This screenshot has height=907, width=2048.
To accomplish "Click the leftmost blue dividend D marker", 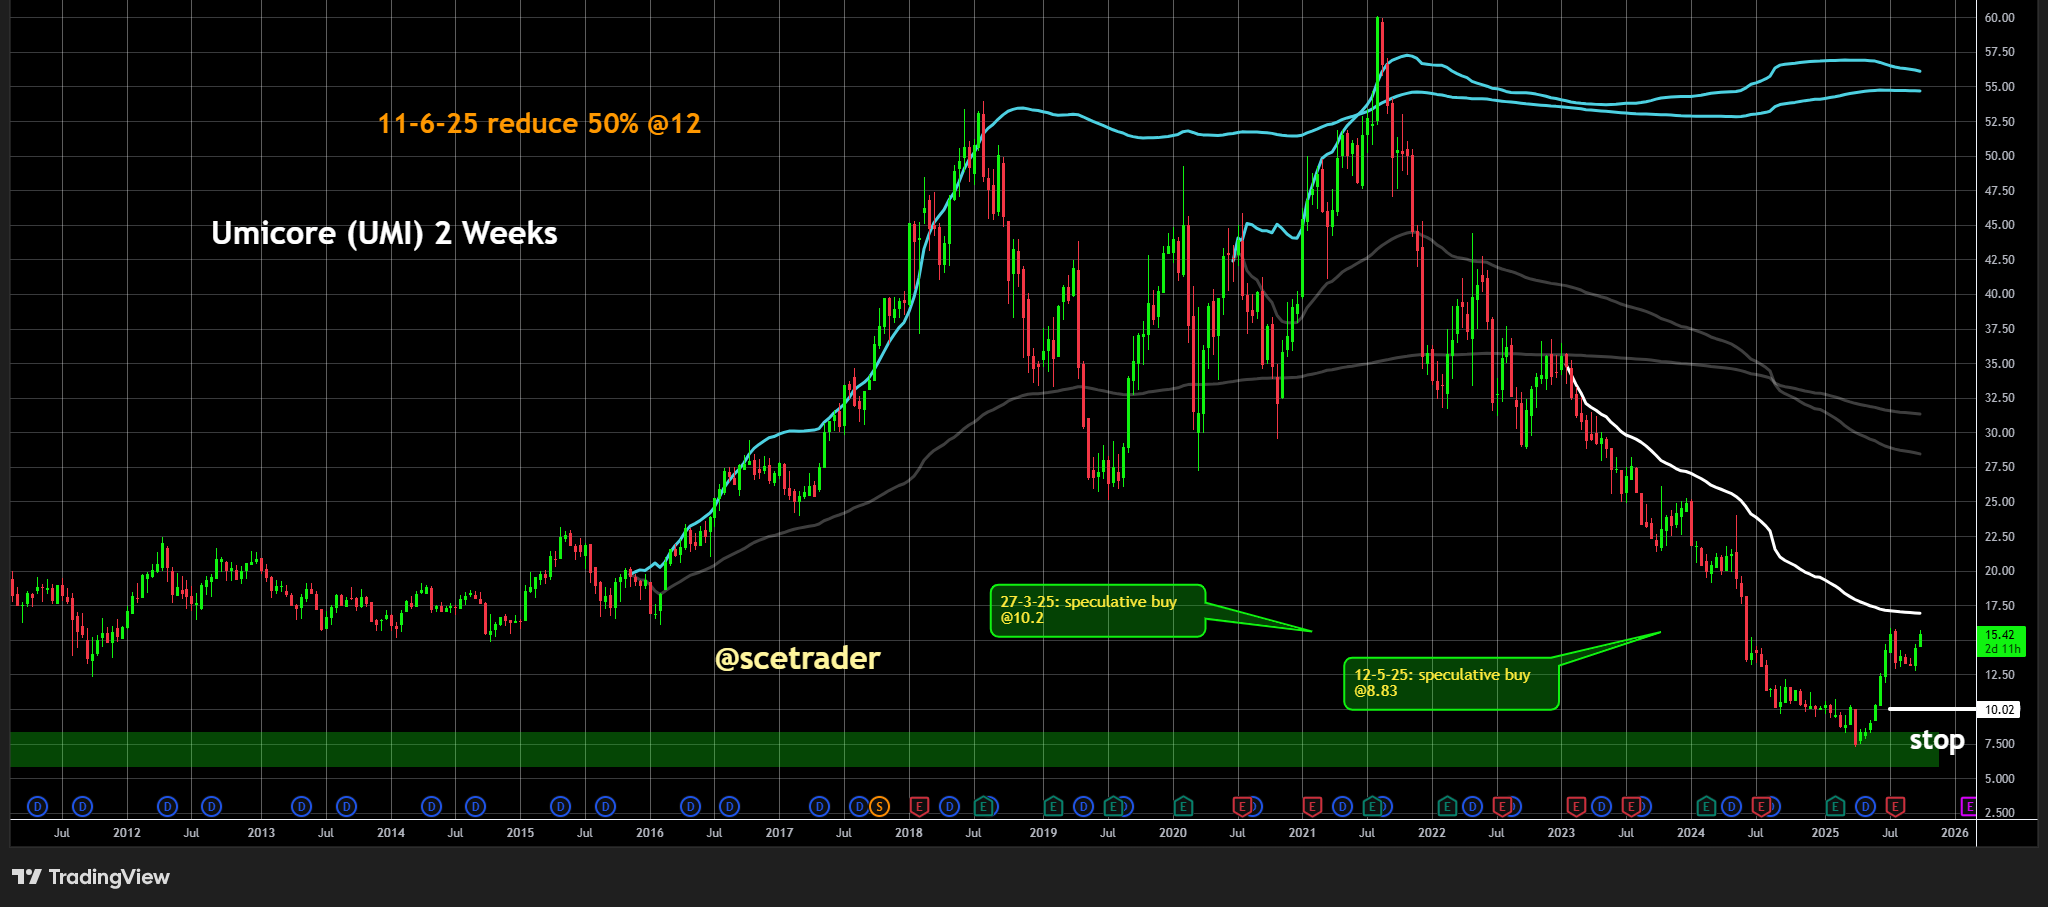I will 38,806.
